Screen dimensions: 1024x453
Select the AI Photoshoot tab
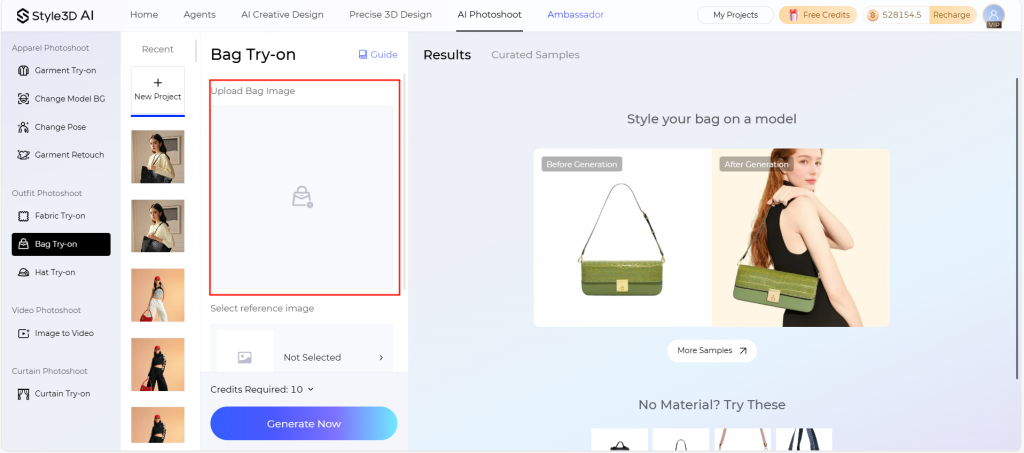point(489,14)
